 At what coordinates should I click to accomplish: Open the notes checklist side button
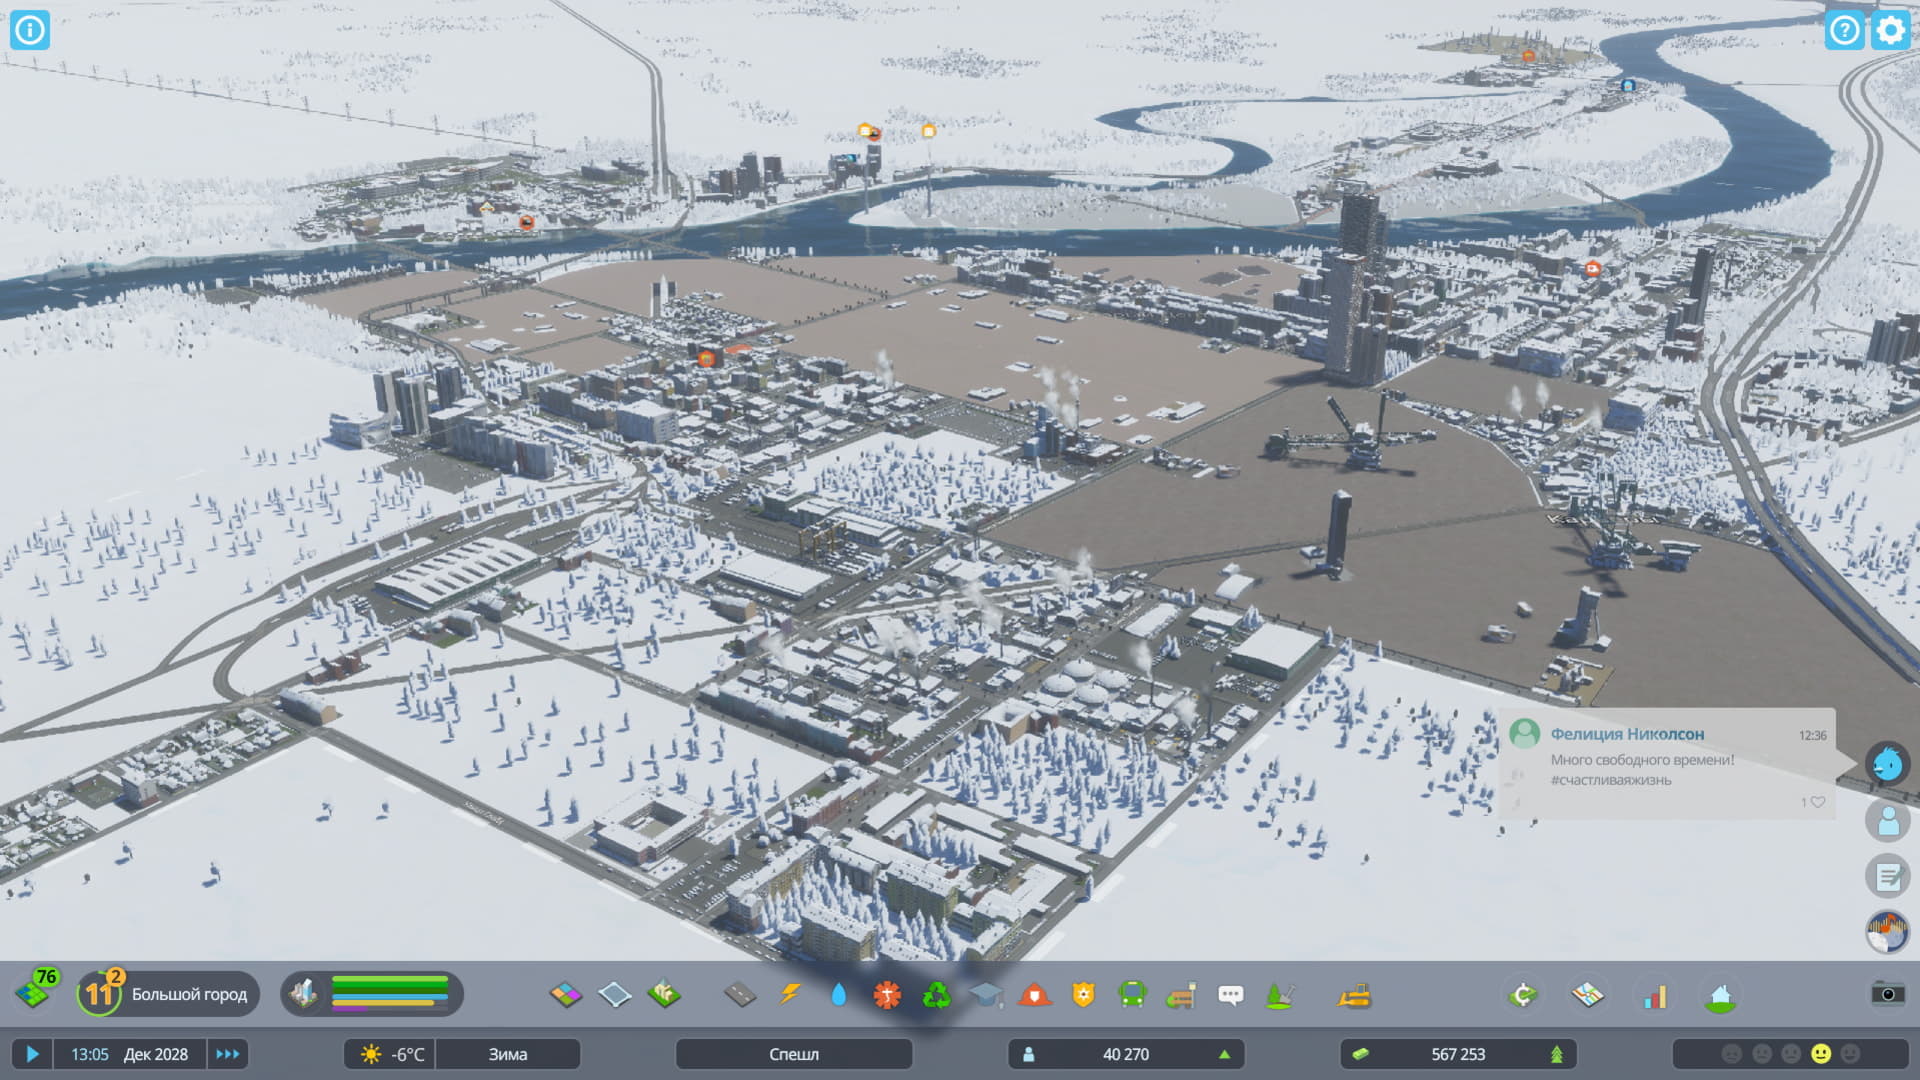[x=1888, y=877]
